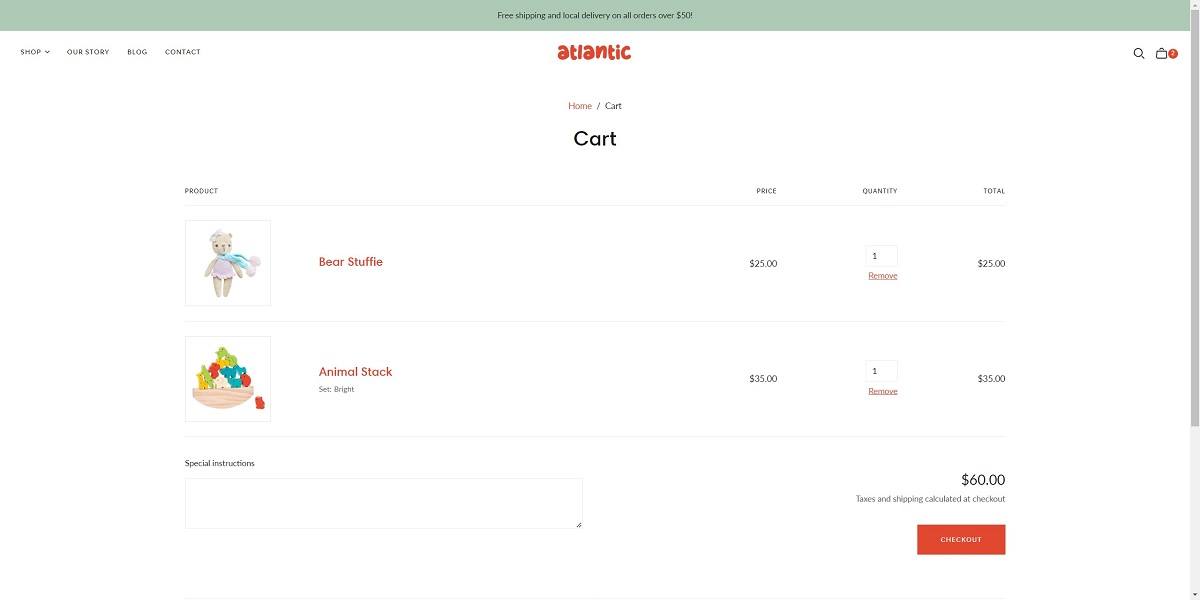The width and height of the screenshot is (1200, 600).
Task: Click the atlantic logo to go home
Action: [594, 51]
